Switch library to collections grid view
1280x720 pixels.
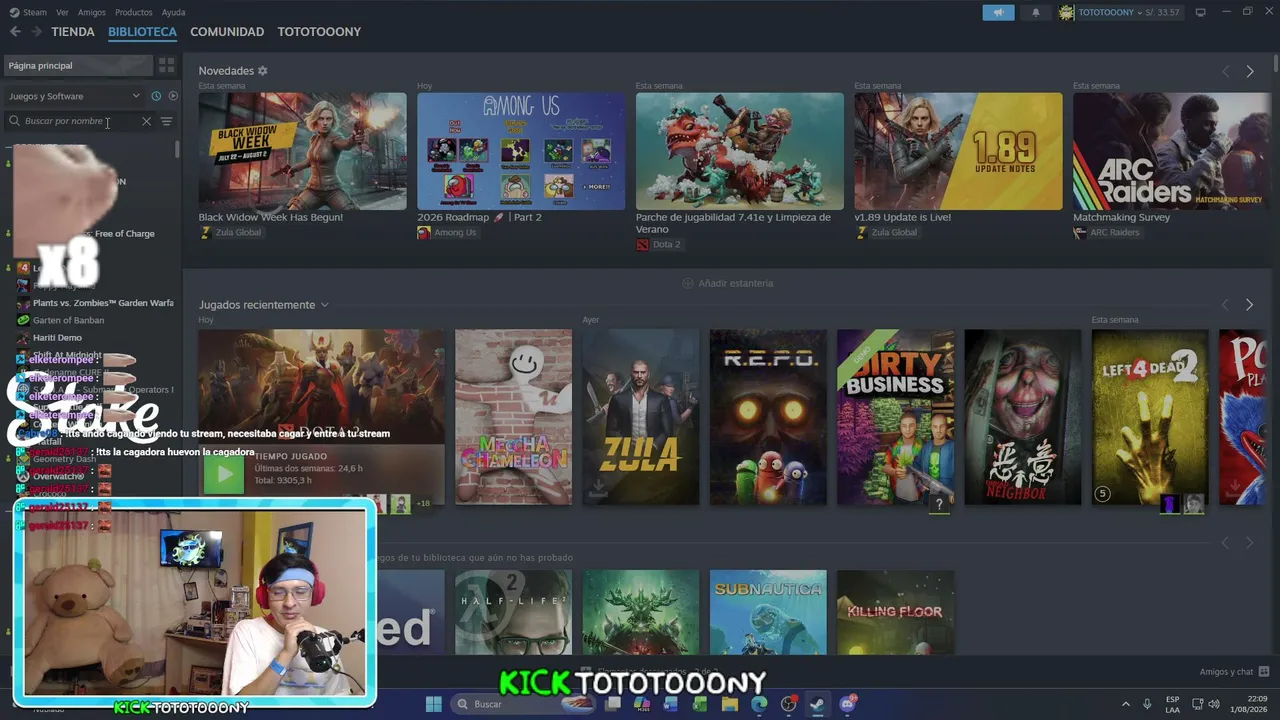pyautogui.click(x=166, y=65)
